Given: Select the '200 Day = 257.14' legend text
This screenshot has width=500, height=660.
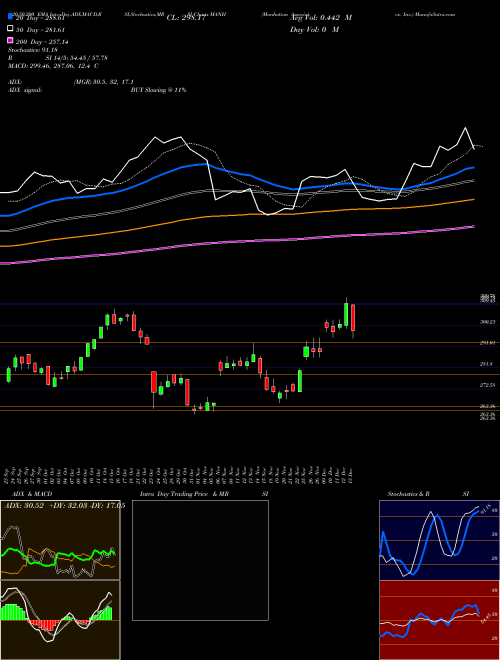Looking at the screenshot, I should 42,42.
